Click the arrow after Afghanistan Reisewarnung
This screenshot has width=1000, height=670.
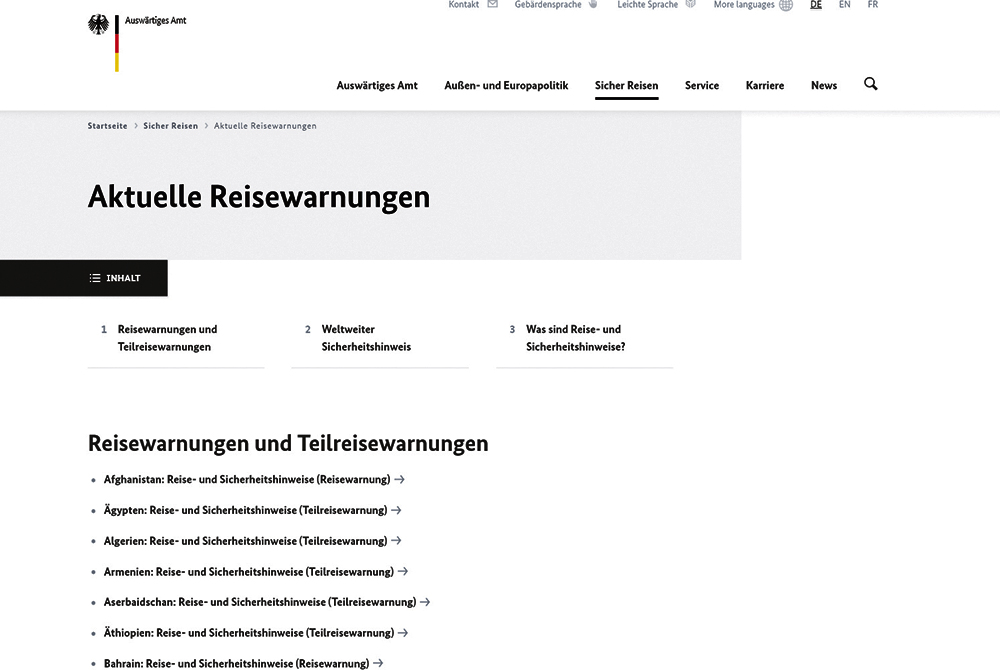tap(400, 479)
